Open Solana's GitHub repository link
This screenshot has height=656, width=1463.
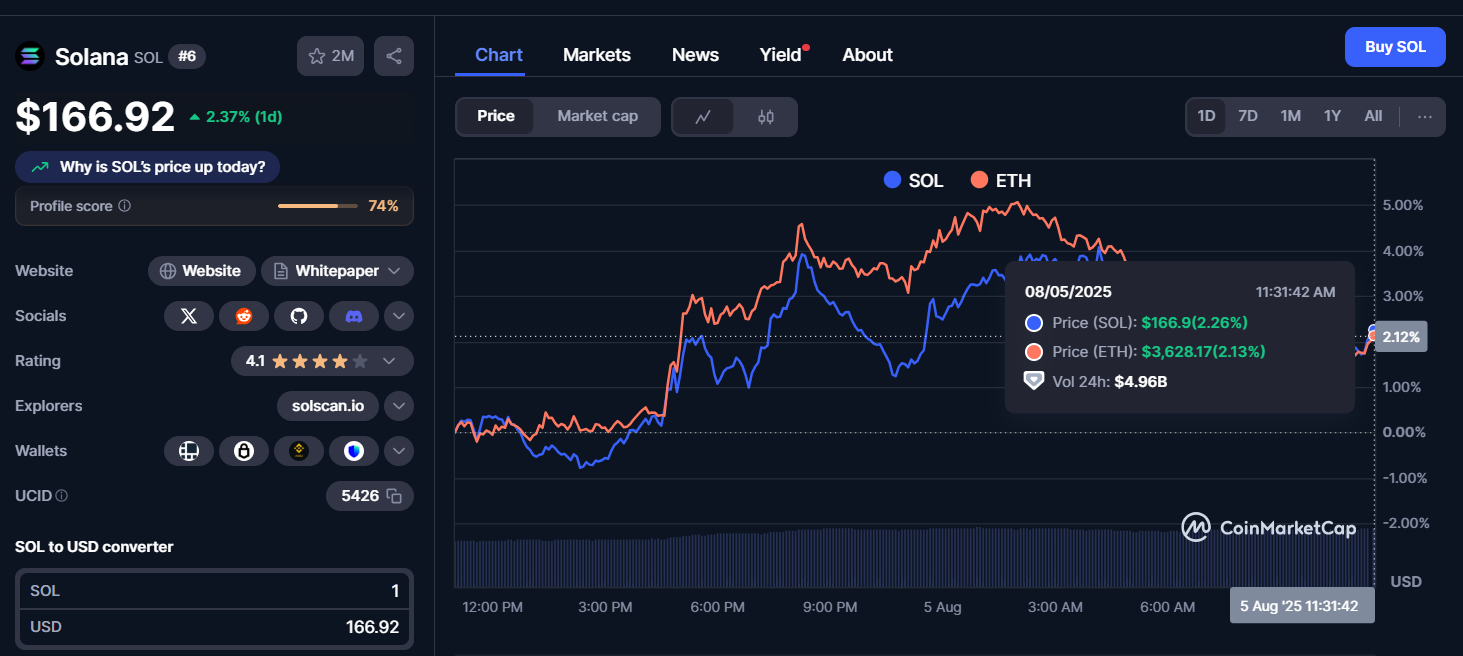299,316
